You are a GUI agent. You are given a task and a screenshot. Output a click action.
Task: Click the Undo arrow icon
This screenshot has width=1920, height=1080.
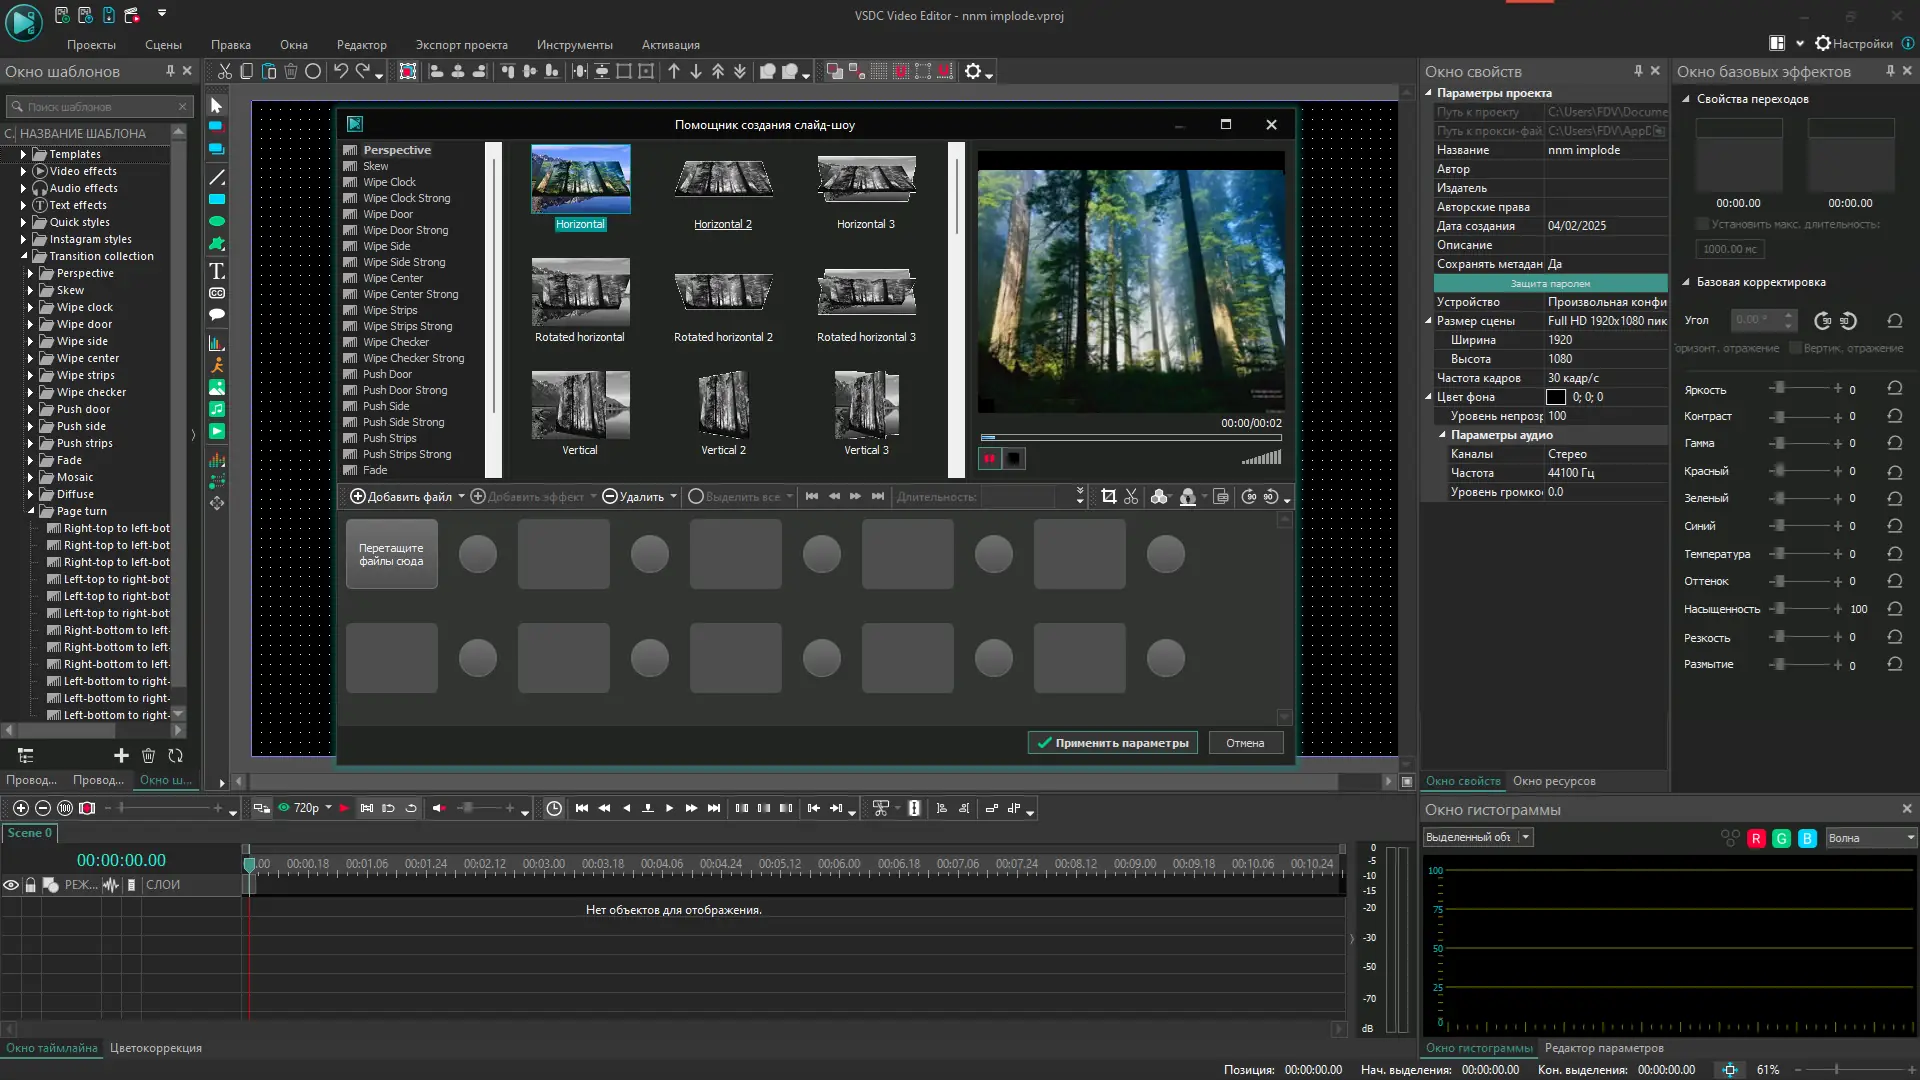coord(340,71)
